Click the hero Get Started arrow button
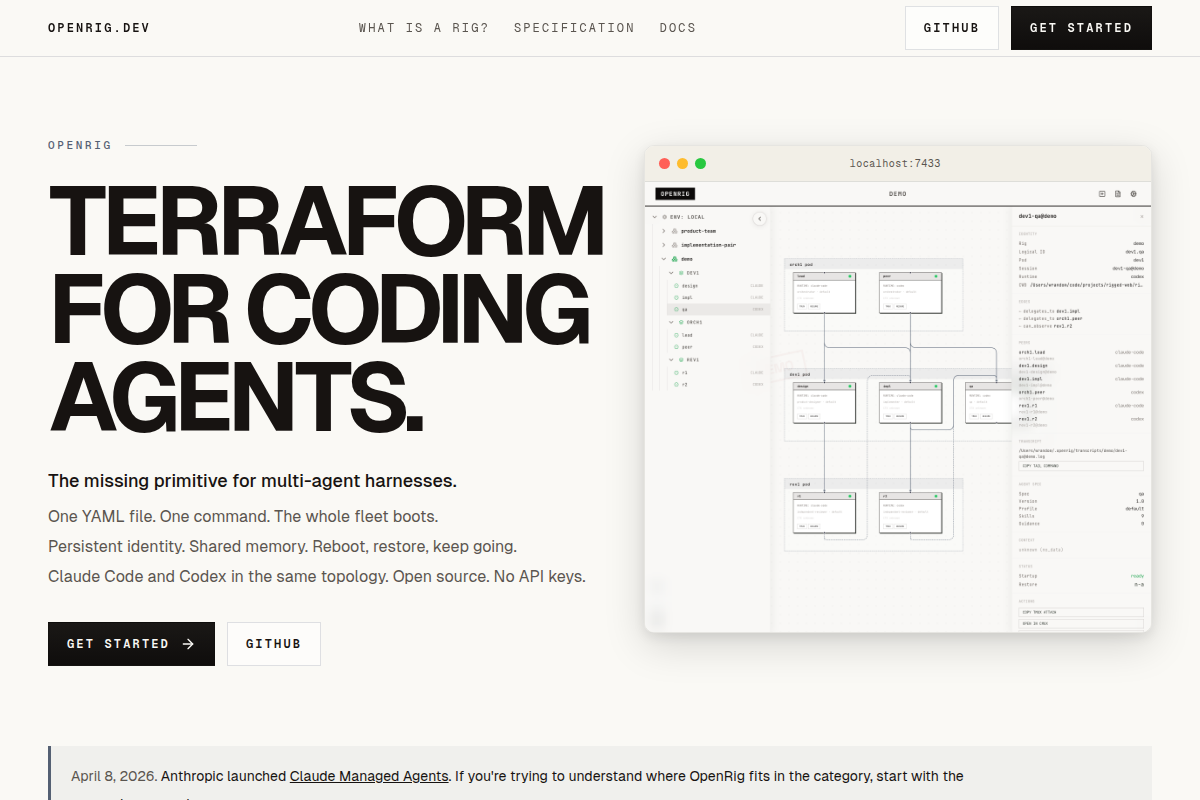Image resolution: width=1200 pixels, height=800 pixels. pos(131,644)
